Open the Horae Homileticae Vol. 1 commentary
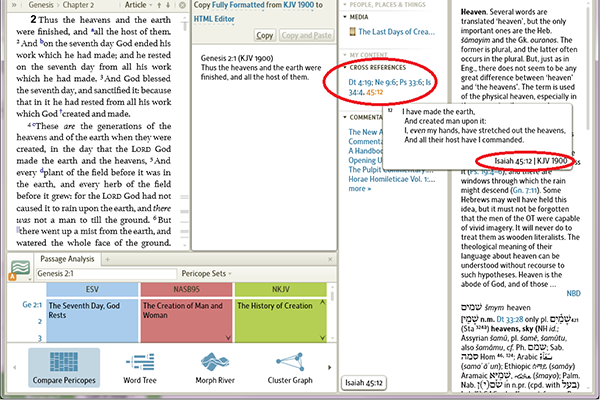 click(392, 179)
